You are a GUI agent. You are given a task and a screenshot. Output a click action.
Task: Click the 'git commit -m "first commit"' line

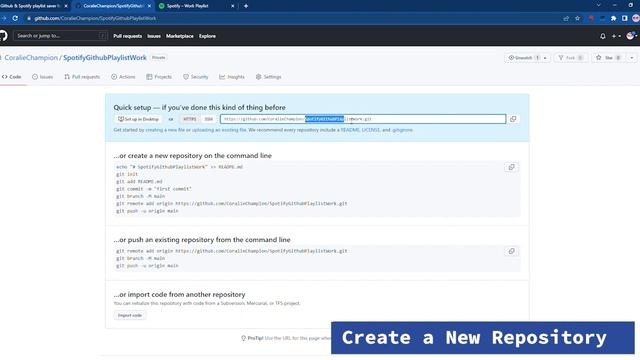[154, 189]
